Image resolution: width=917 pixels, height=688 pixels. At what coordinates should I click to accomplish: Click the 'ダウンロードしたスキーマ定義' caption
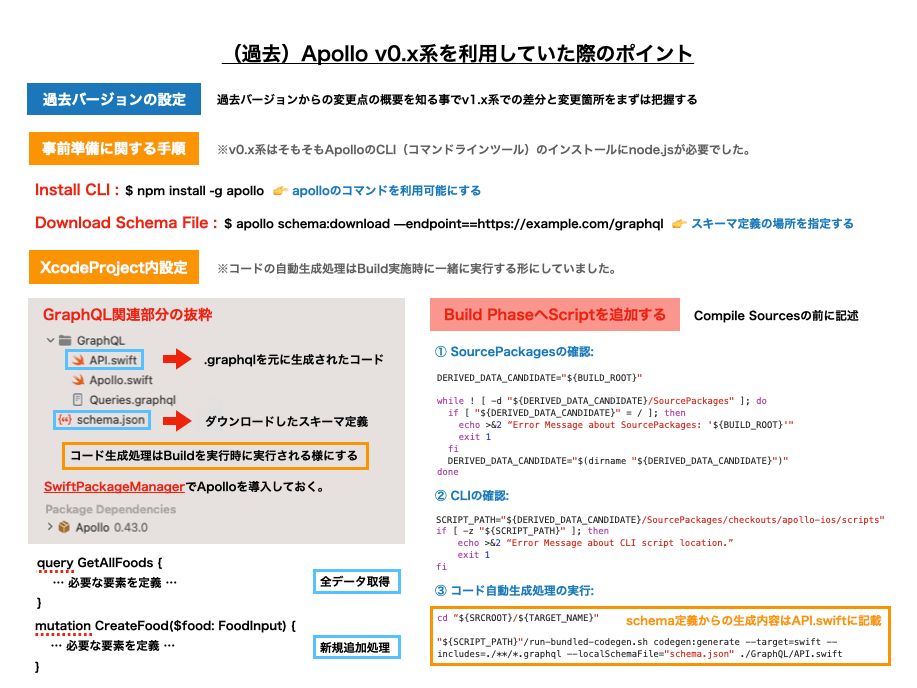(286, 421)
